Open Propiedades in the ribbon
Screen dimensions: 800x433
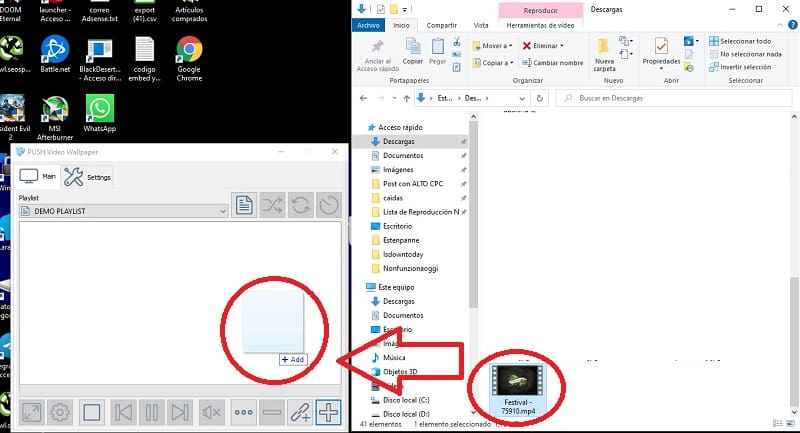(x=661, y=54)
